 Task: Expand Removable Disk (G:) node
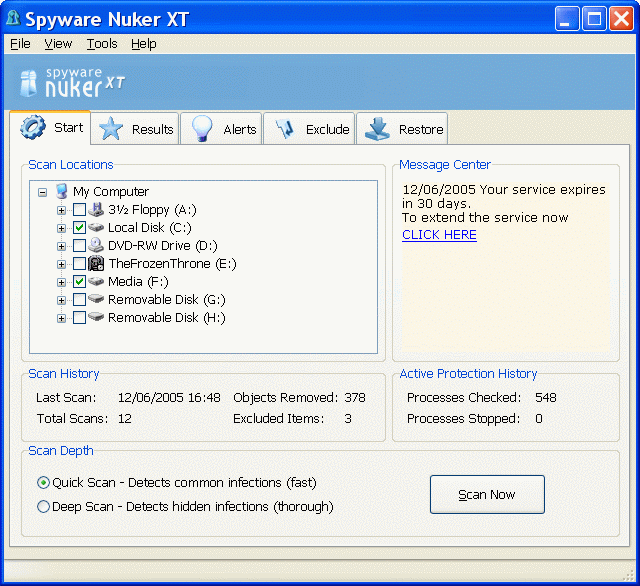pyautogui.click(x=61, y=300)
